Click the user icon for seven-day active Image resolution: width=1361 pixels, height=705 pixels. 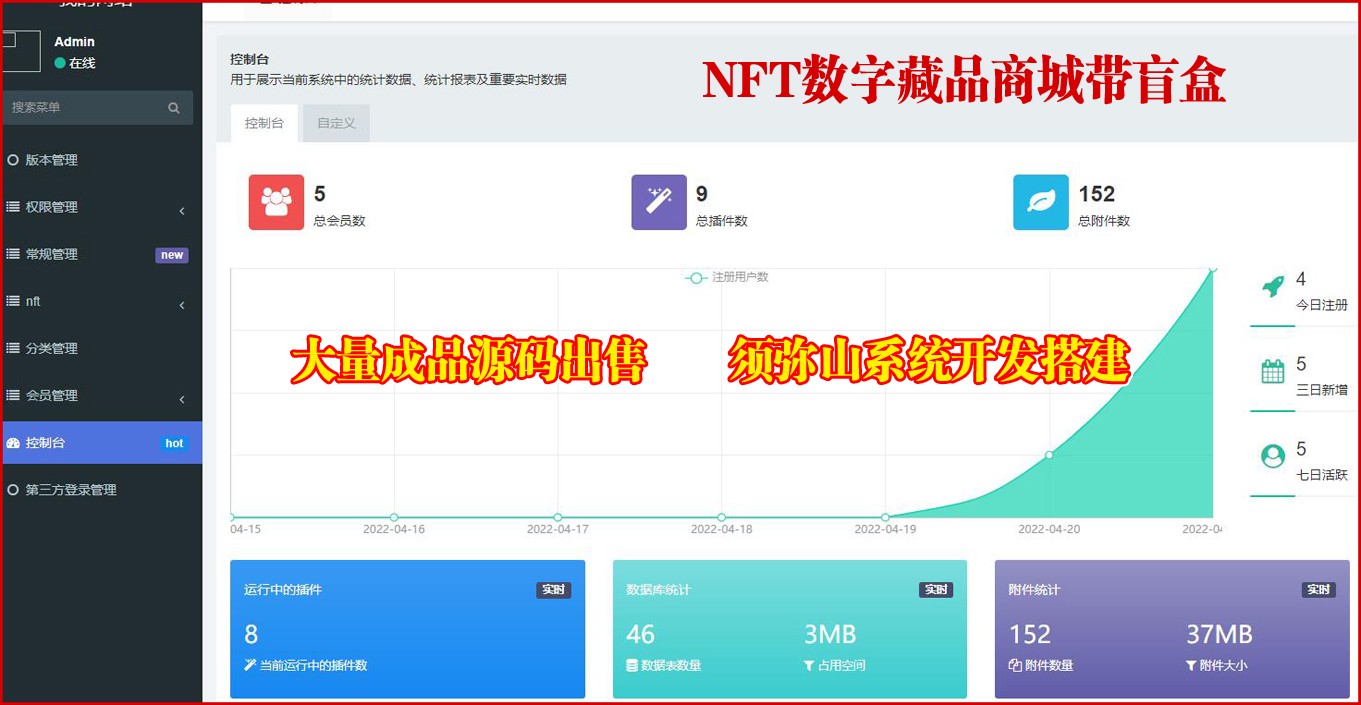click(1272, 457)
